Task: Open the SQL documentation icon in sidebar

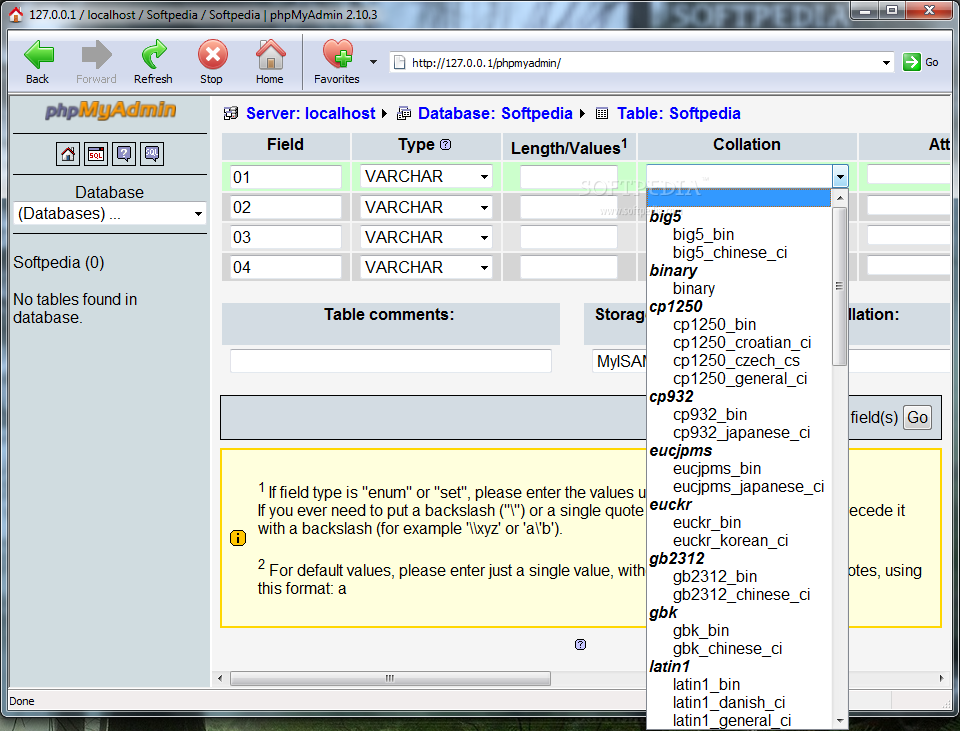Action: point(152,154)
